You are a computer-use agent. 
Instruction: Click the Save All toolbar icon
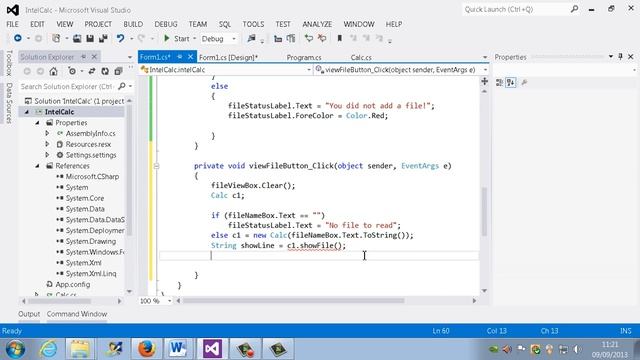point(103,38)
